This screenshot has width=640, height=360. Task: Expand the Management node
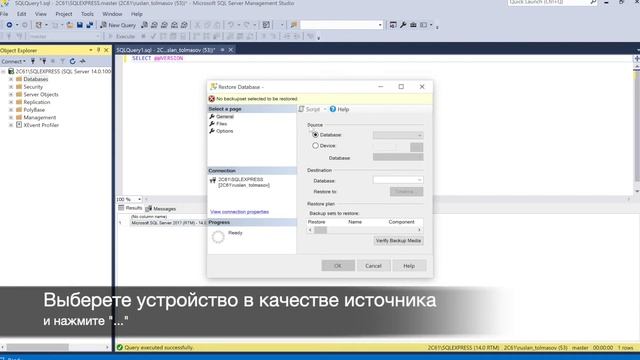11,117
